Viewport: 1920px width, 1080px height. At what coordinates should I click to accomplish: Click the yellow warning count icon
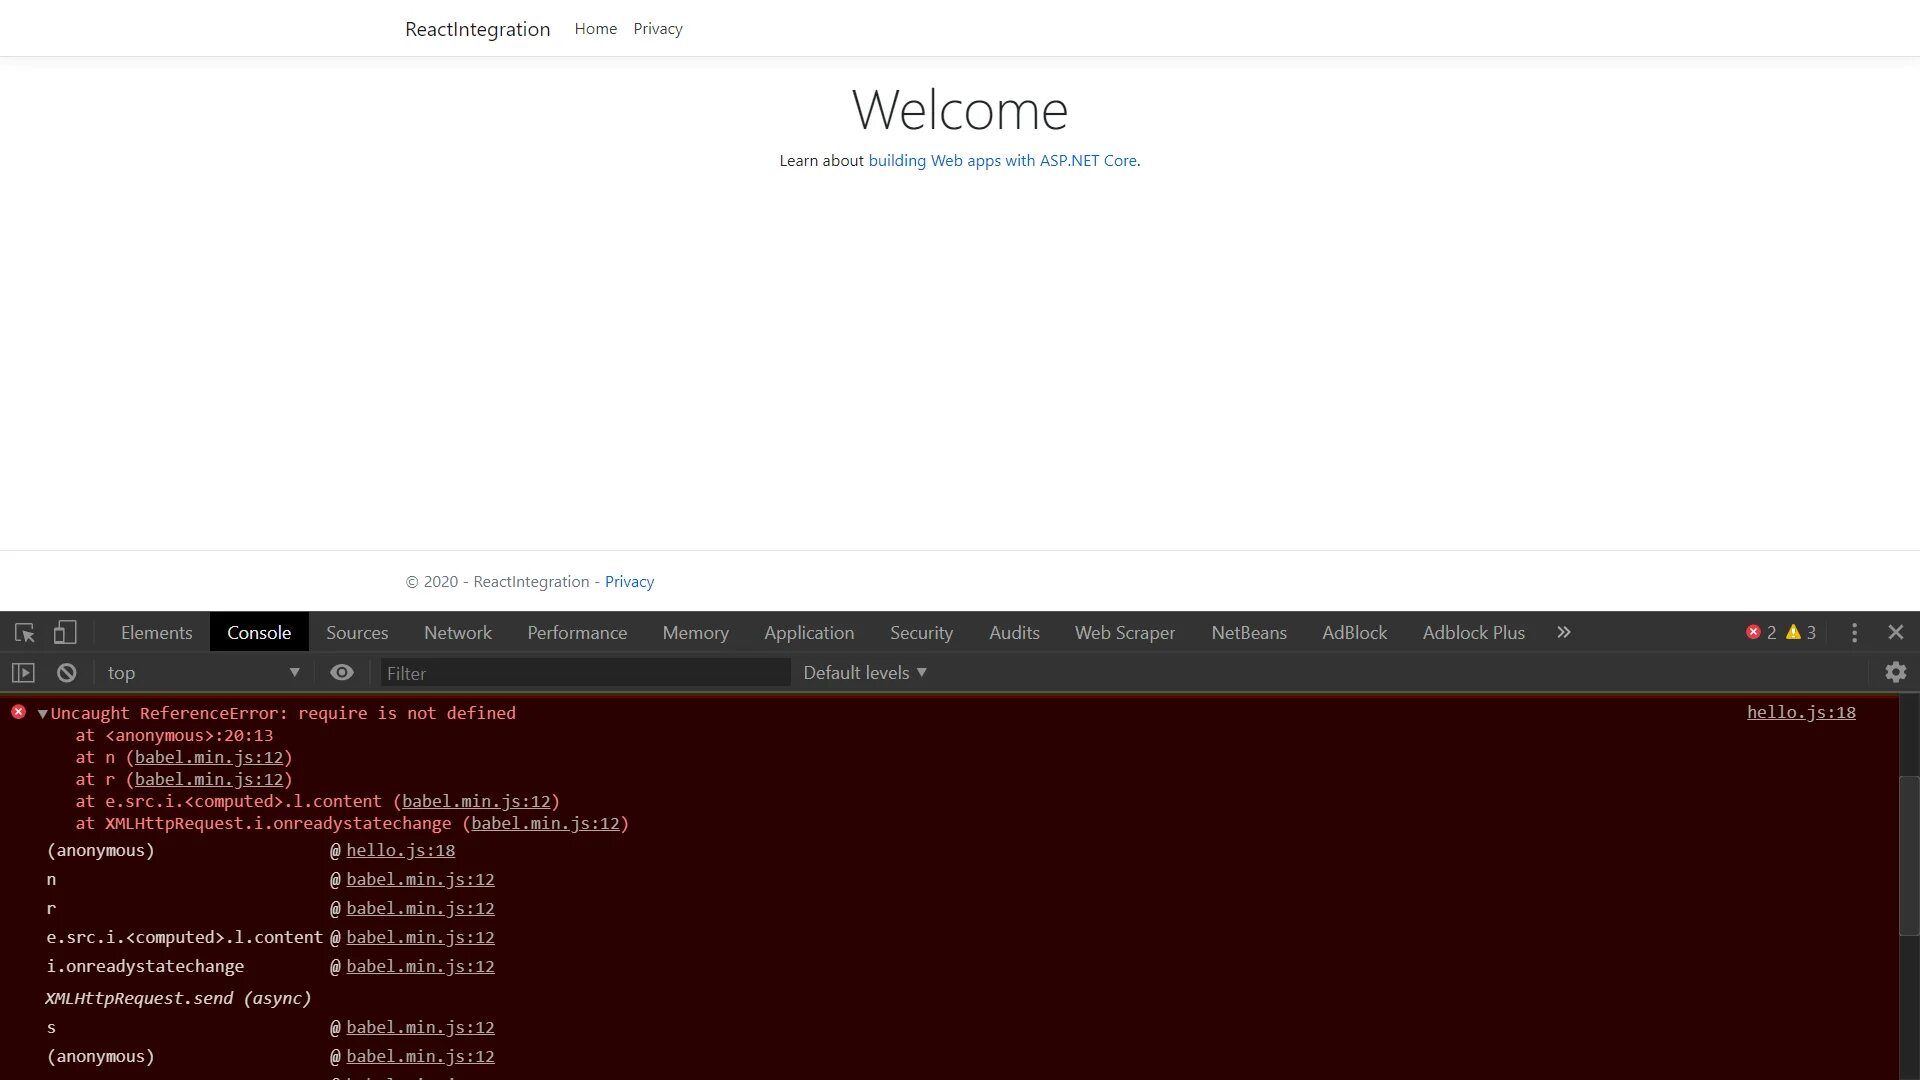(1793, 633)
